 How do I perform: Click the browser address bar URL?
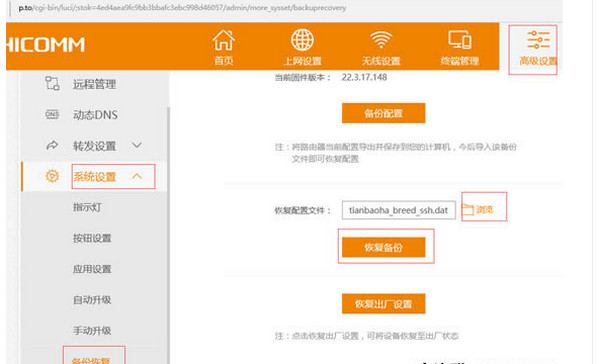point(182,8)
